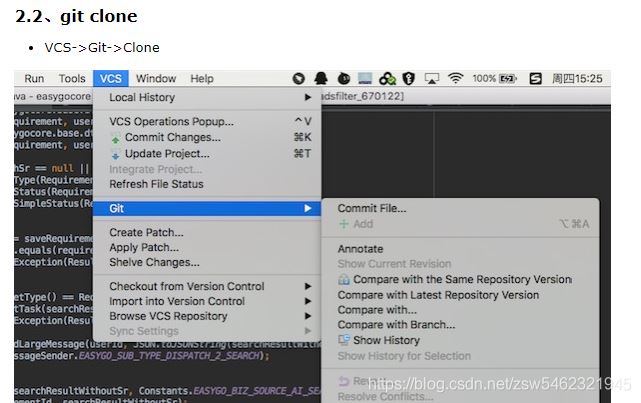Expand the Import into Version Control submenu

coord(308,301)
